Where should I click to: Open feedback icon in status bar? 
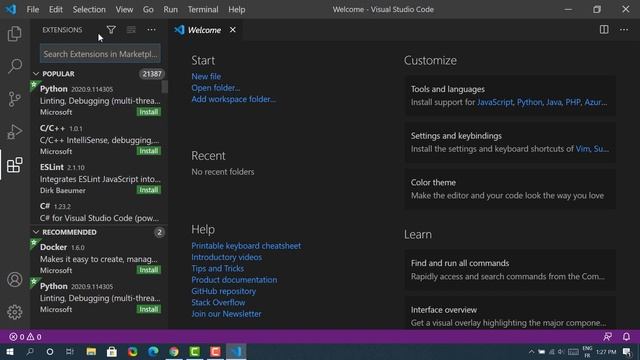[x=607, y=337]
